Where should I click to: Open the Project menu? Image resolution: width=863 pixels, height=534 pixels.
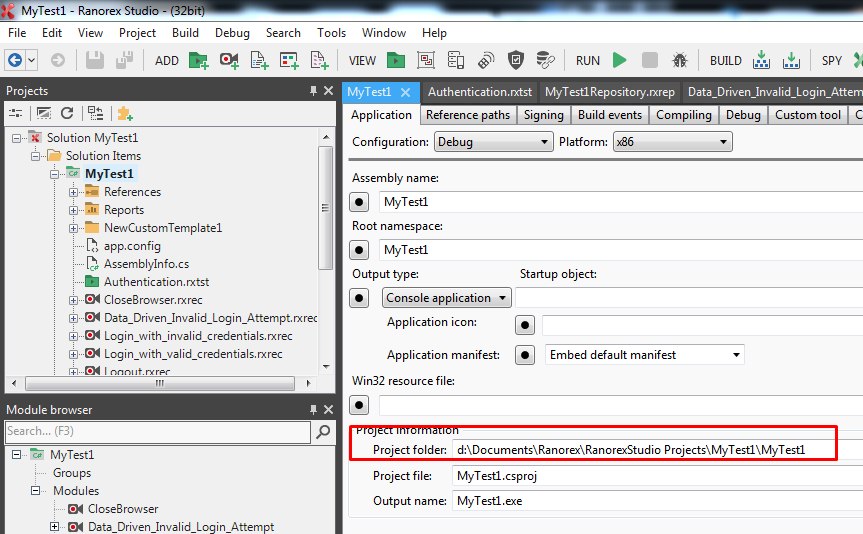click(x=138, y=33)
